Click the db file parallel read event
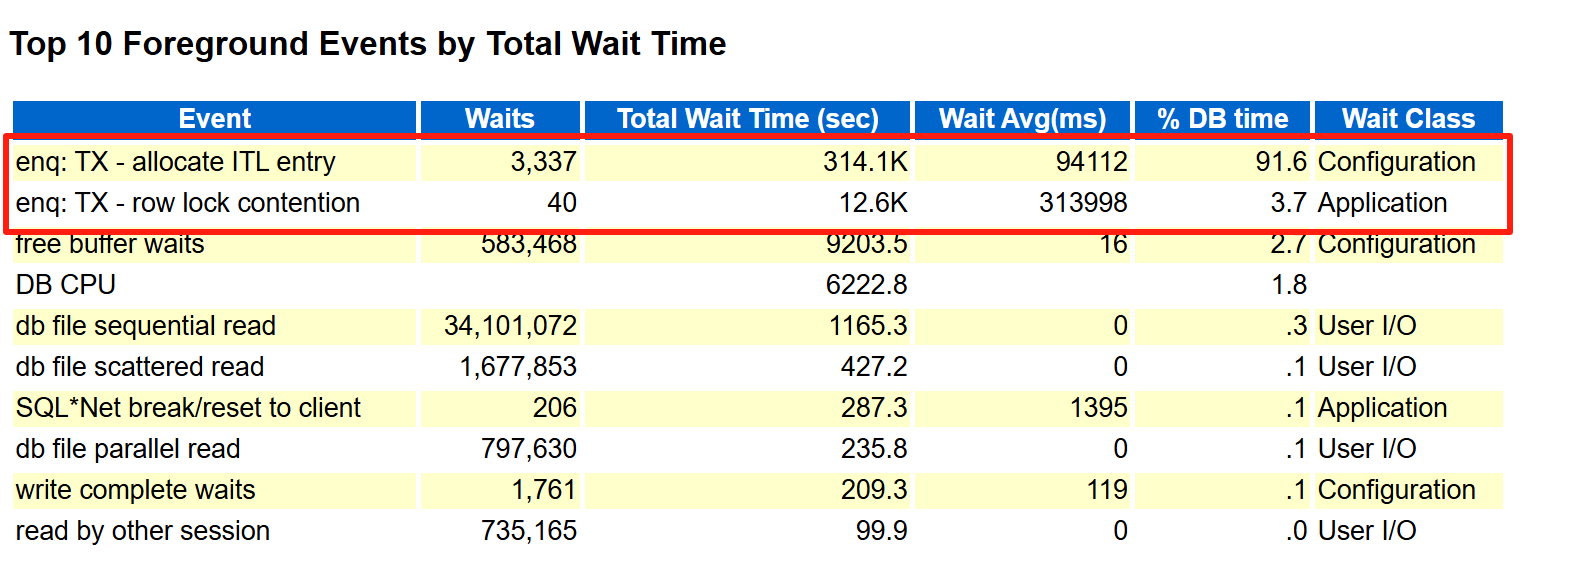 128,449
